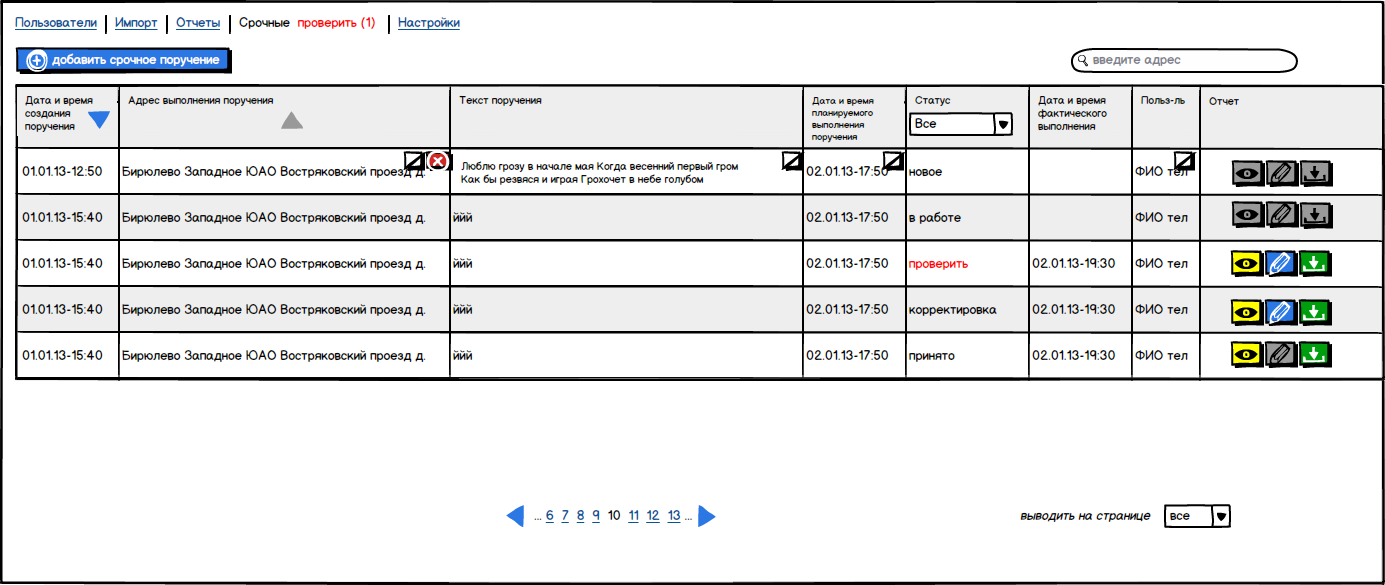The width and height of the screenshot is (1385, 585).
Task: Click the blue paperclip icon in 'корректировка' row
Action: [1281, 310]
